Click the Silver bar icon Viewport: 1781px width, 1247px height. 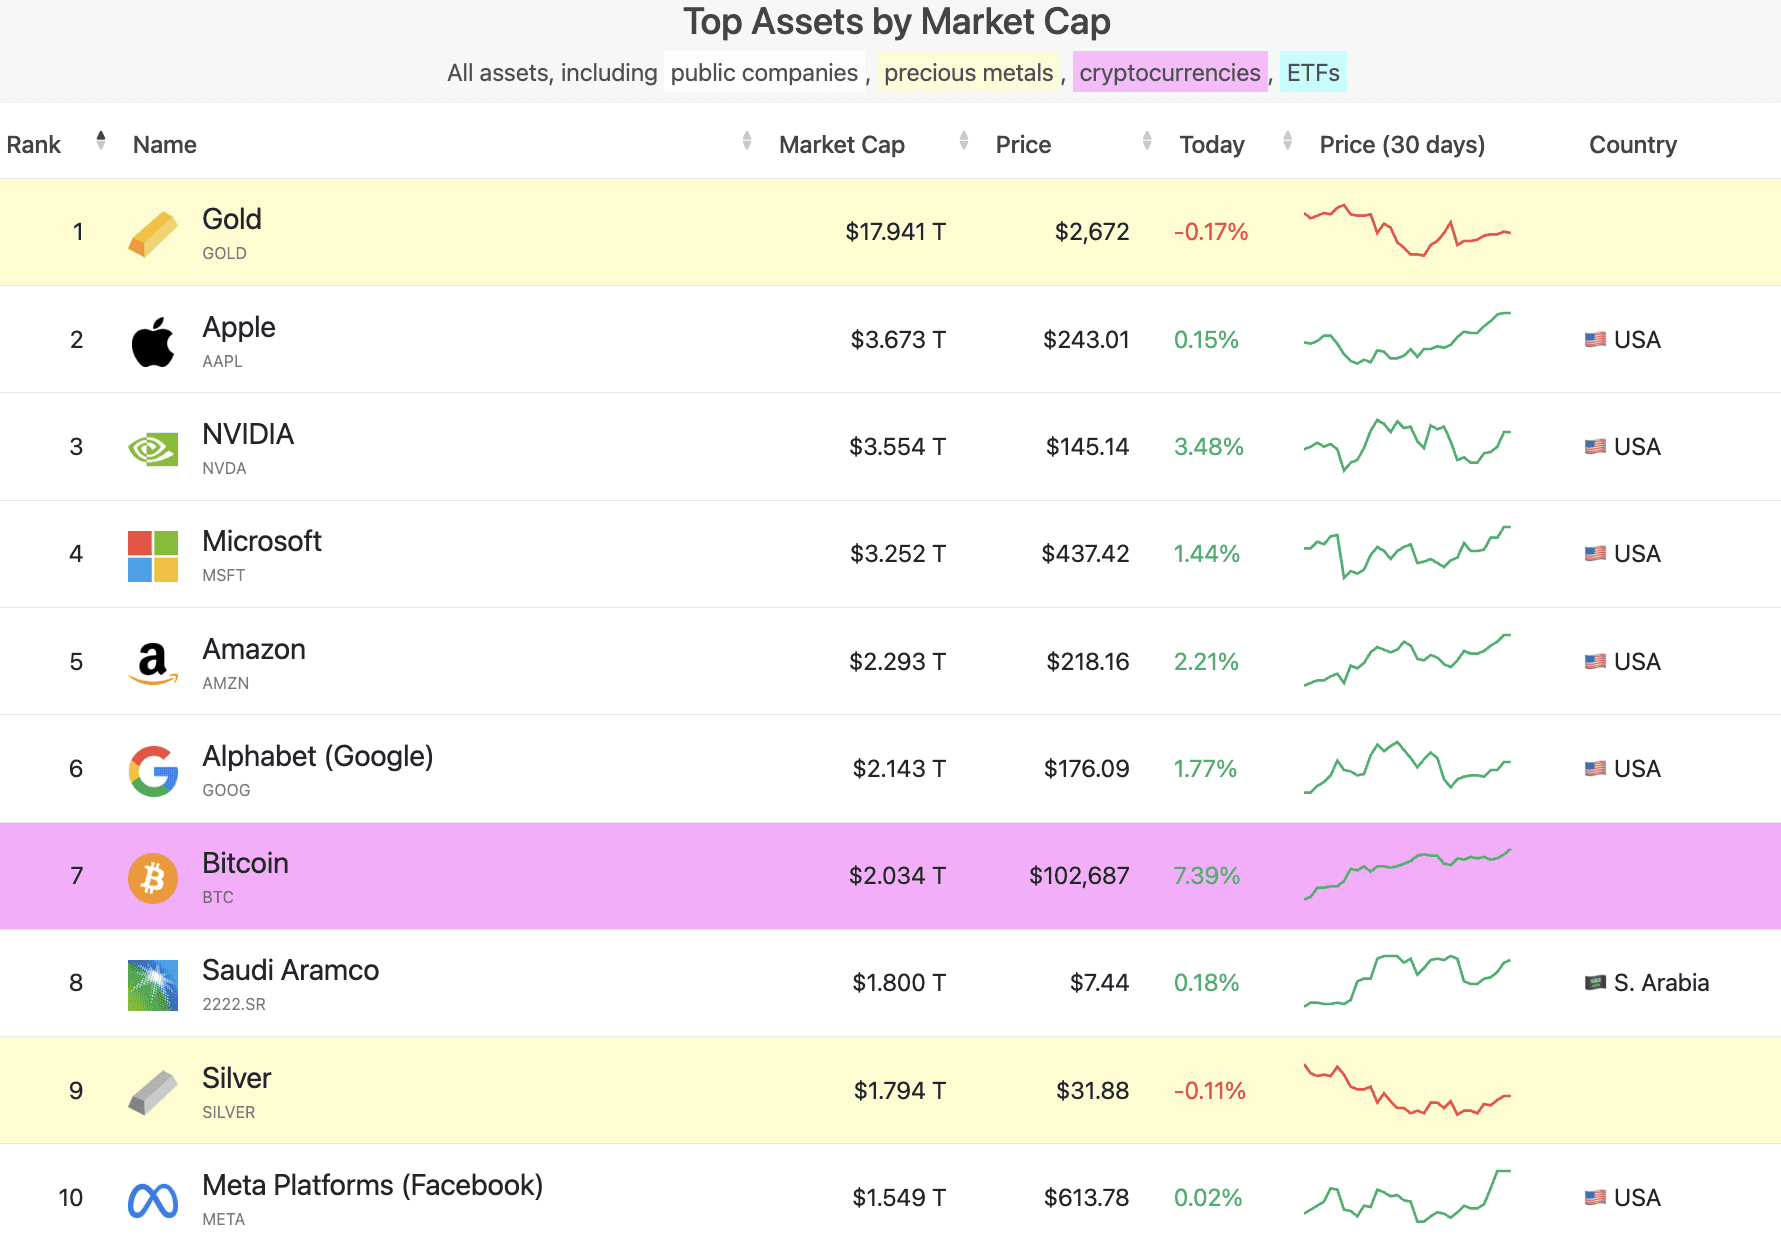153,1092
